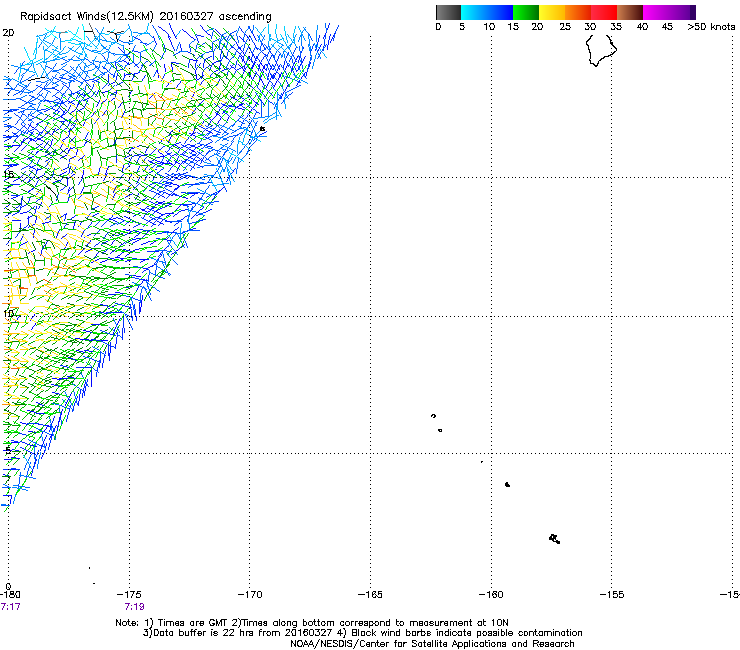Click the note line about 'Data buffer is 22 hrs'

point(362,633)
